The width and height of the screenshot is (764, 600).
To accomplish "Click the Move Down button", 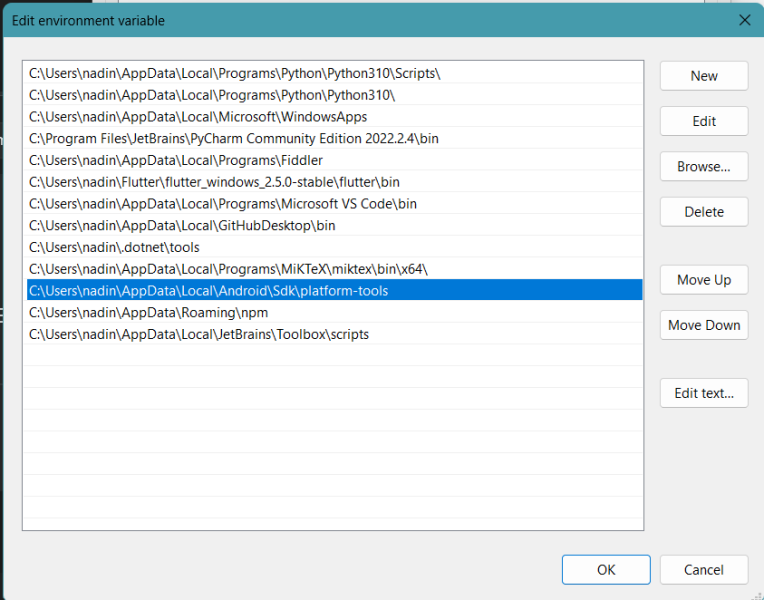I will coord(704,325).
